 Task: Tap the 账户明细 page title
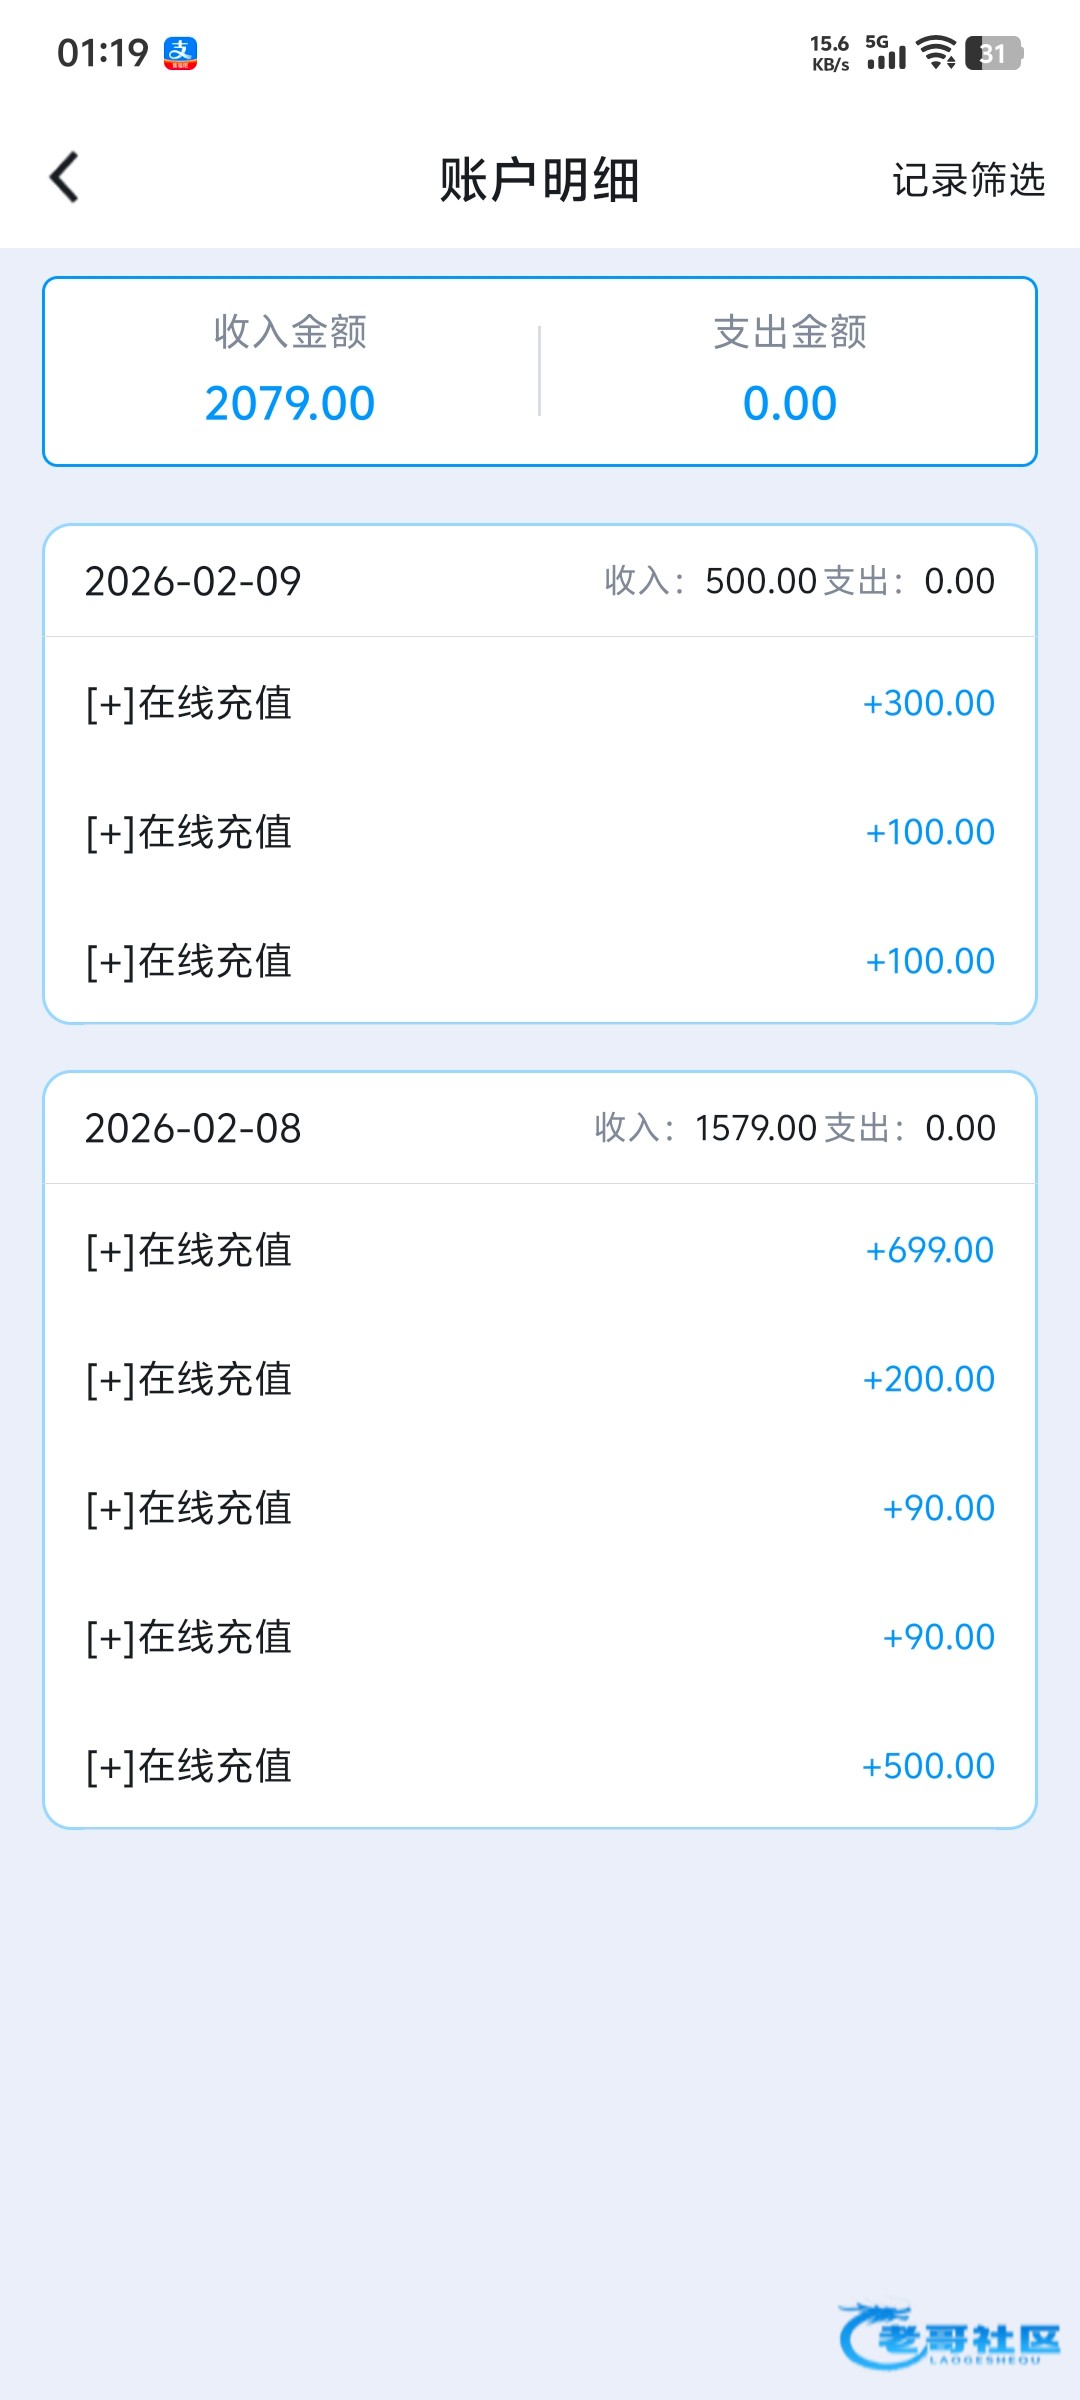coord(540,180)
